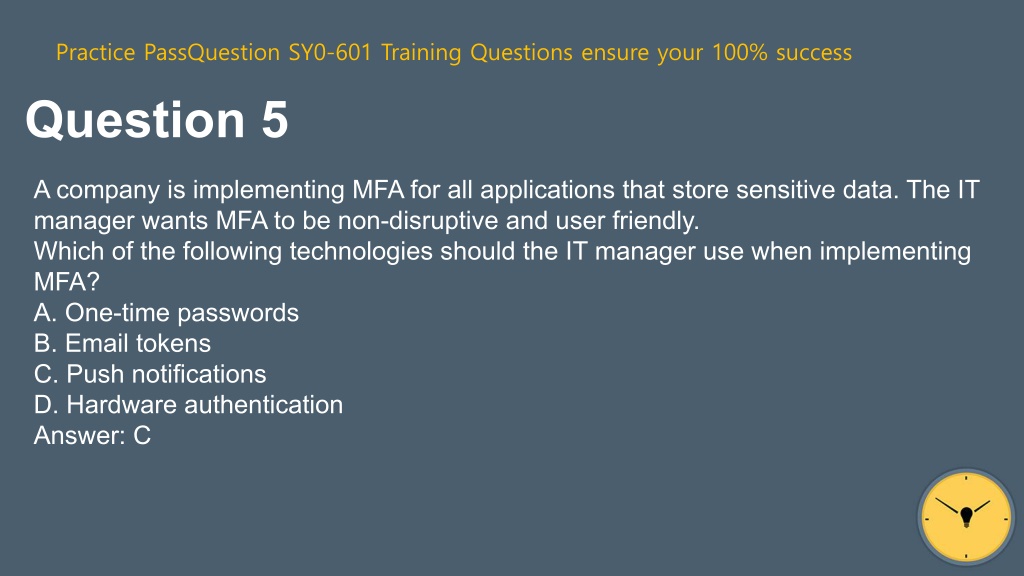Click the letter C after Answer

tap(142, 436)
